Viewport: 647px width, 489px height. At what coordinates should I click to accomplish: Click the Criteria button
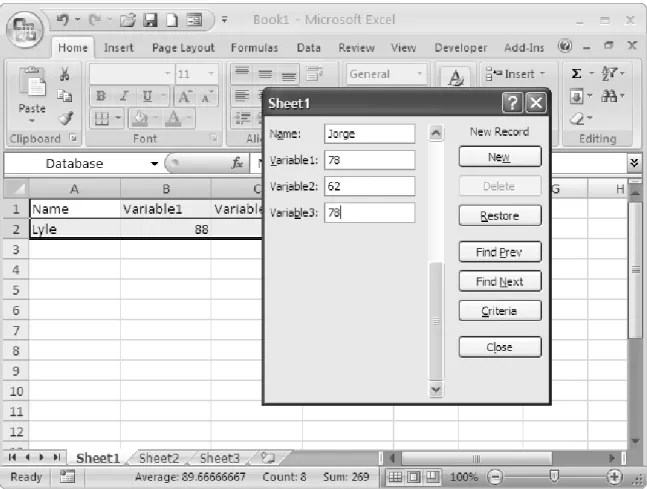500,311
